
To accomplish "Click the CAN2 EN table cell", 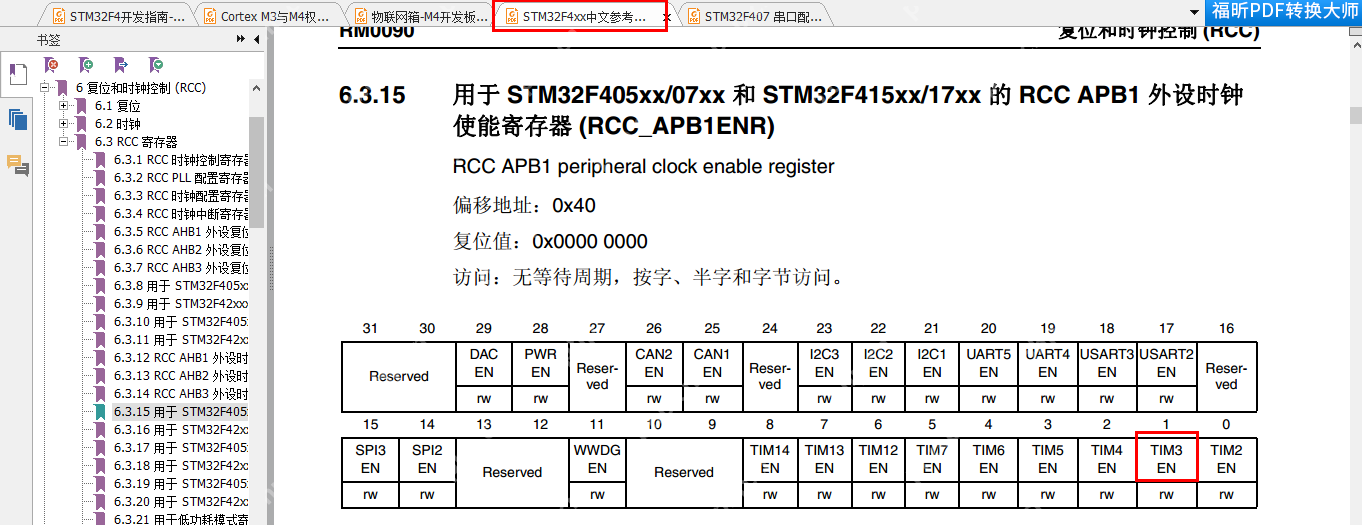I will [654, 363].
